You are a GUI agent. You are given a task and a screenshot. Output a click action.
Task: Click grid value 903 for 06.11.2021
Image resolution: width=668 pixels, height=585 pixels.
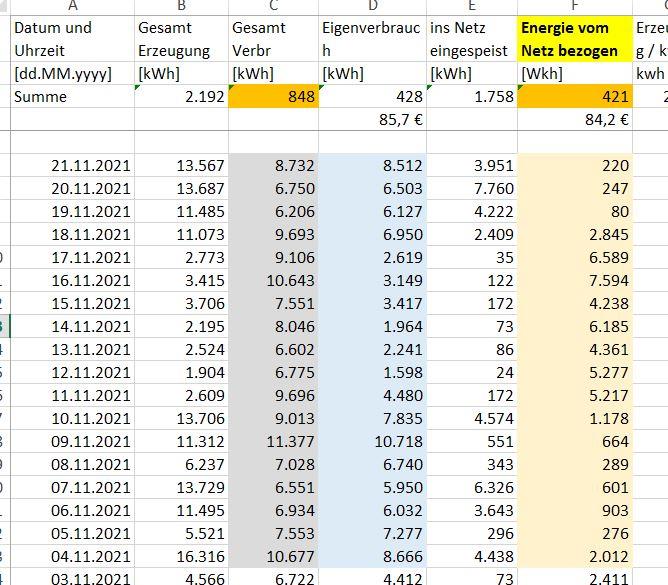point(575,510)
